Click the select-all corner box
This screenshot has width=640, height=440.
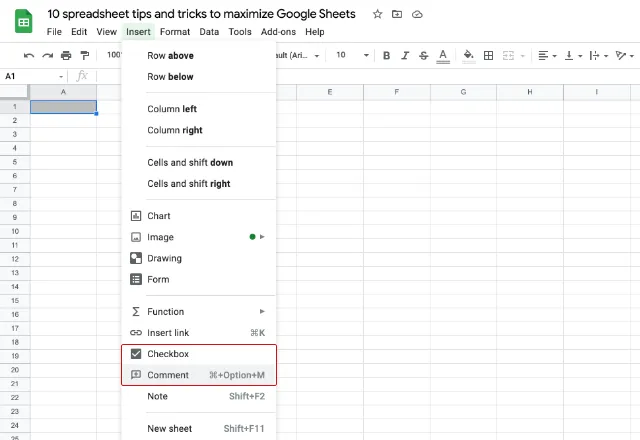click(15, 92)
